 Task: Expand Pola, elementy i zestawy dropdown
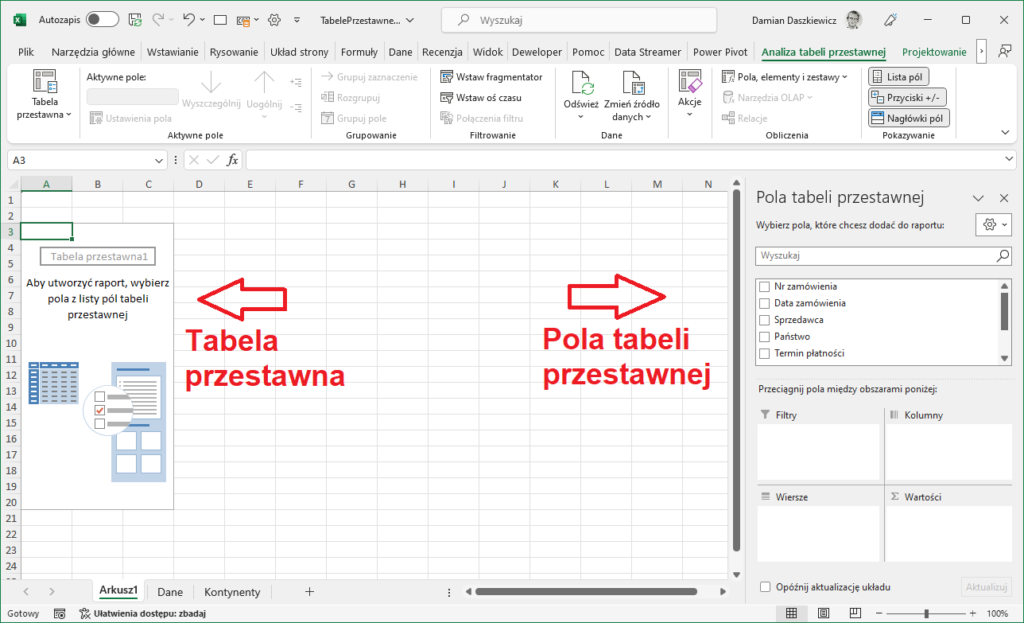tap(784, 77)
